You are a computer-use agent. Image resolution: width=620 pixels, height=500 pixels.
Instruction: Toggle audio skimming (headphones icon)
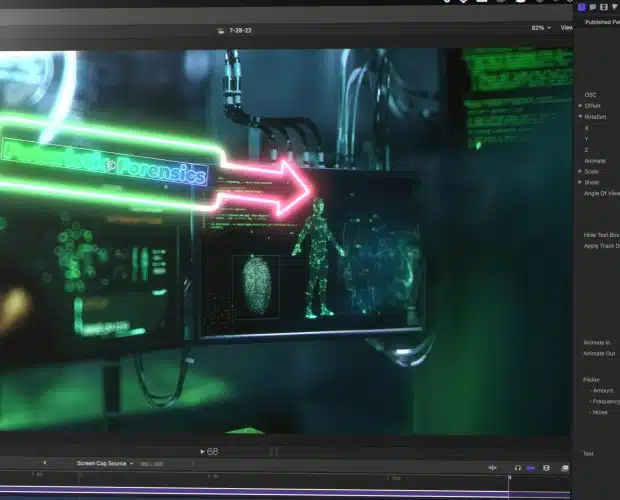518,468
